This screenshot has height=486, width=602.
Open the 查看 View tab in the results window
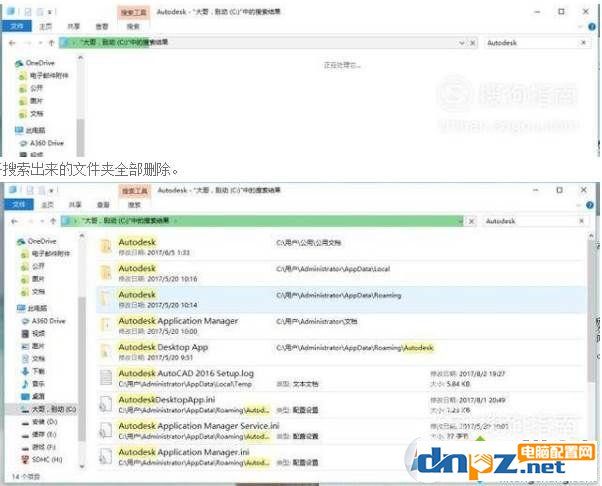click(103, 205)
